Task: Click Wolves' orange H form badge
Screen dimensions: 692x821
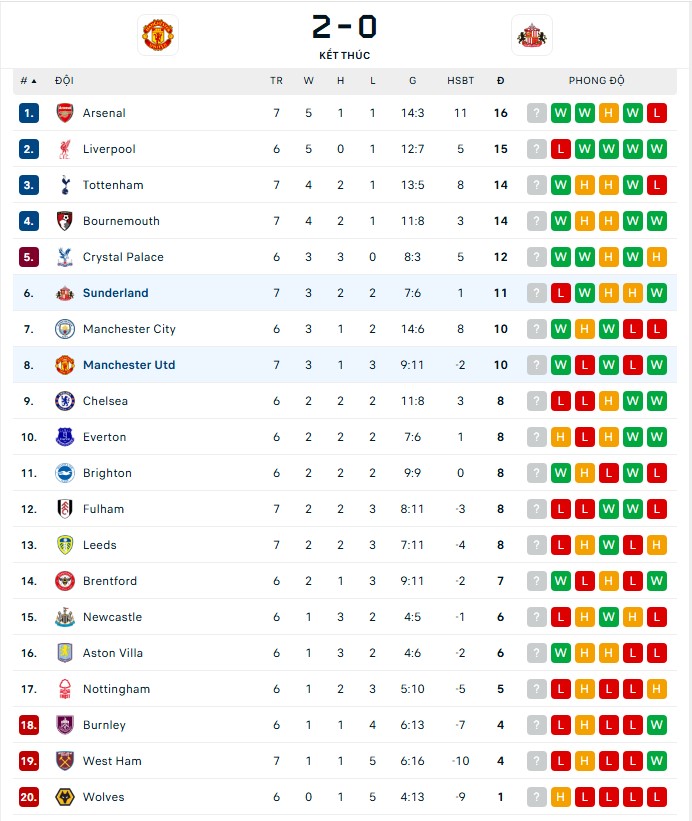Action: click(561, 797)
